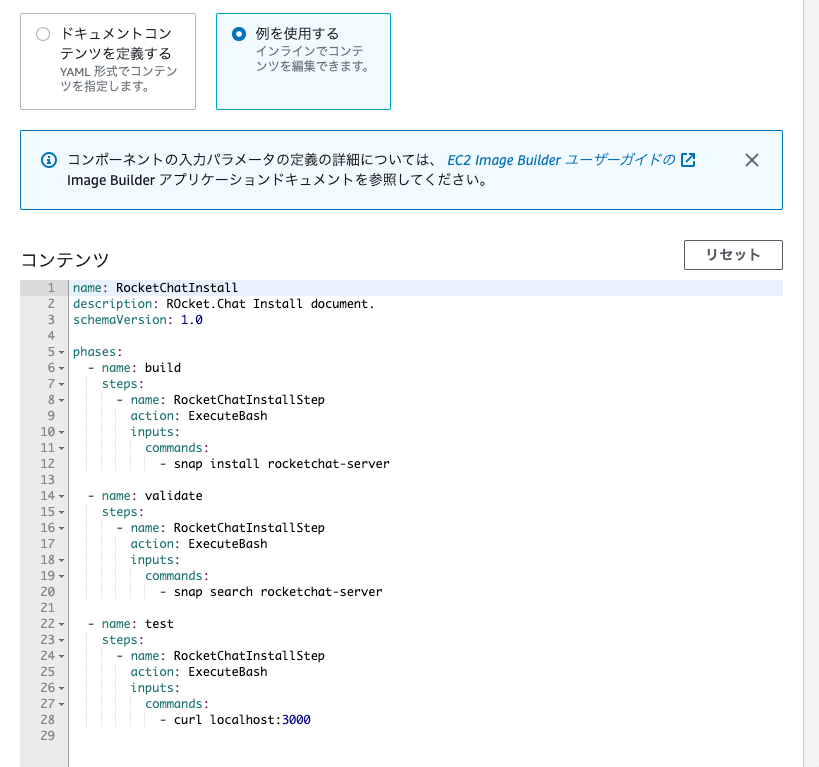Click 'ExecuteBash' action on line 9

[x=228, y=416]
